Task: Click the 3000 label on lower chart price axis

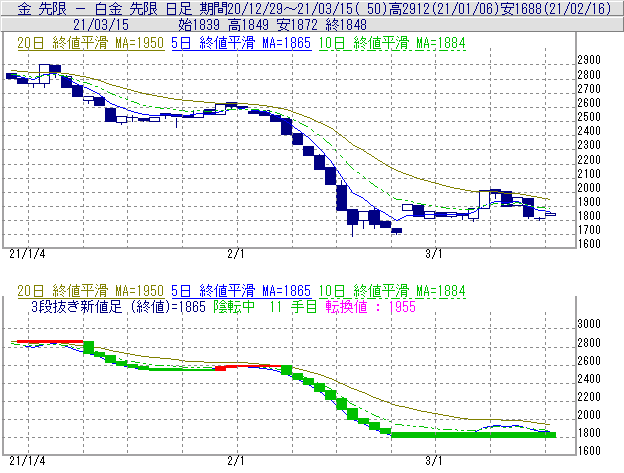Action: tap(589, 323)
